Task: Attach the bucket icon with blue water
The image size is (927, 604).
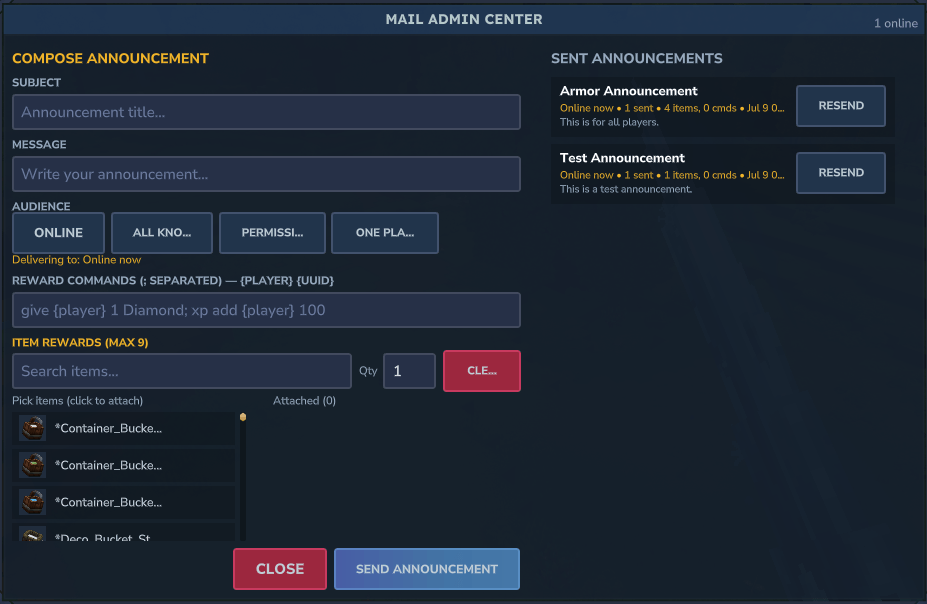Action: 33,502
